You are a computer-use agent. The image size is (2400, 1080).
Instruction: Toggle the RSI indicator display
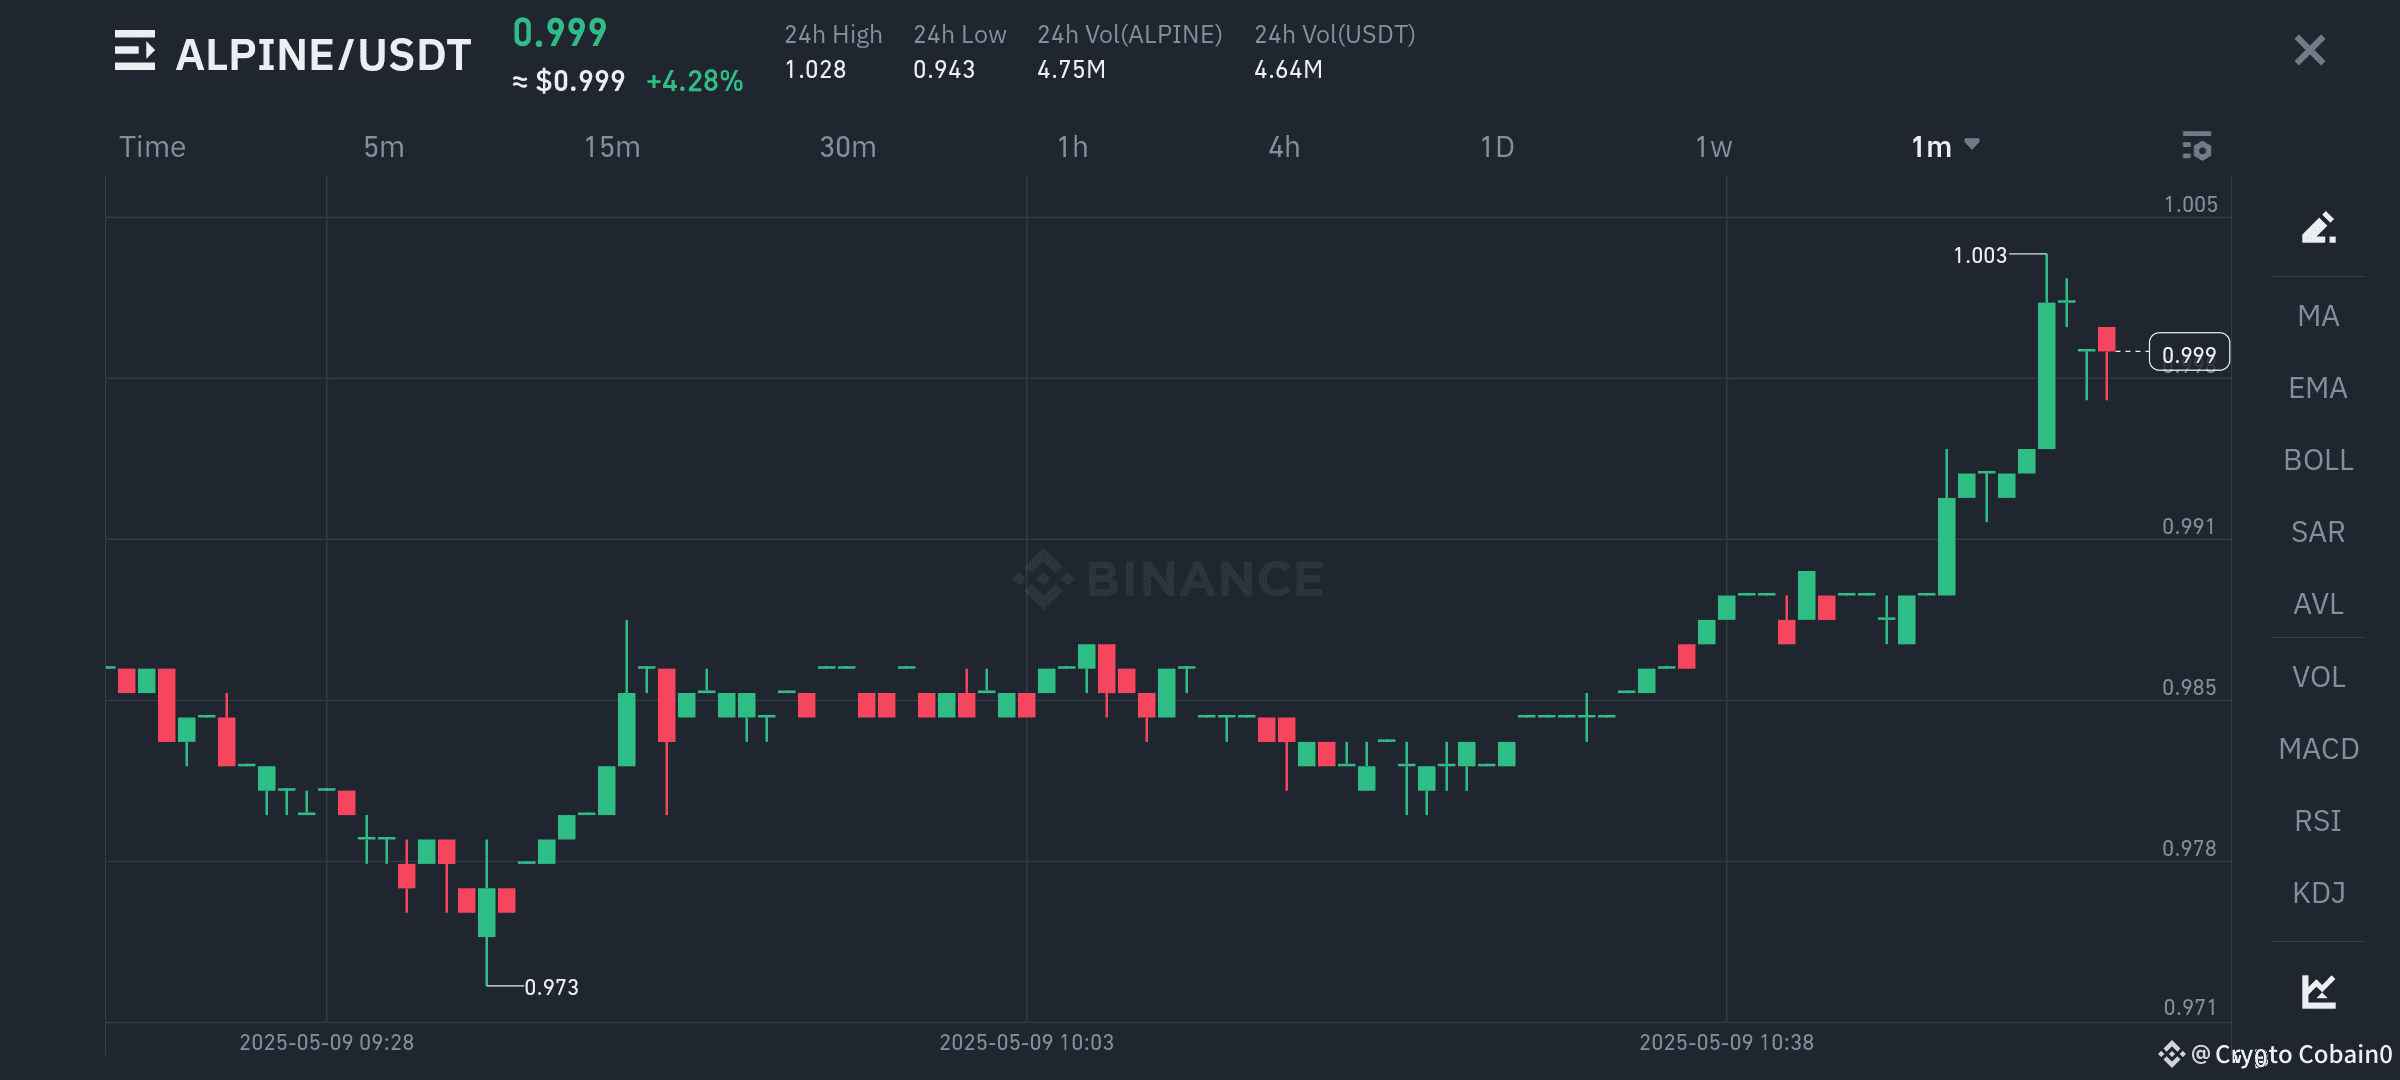2318,820
